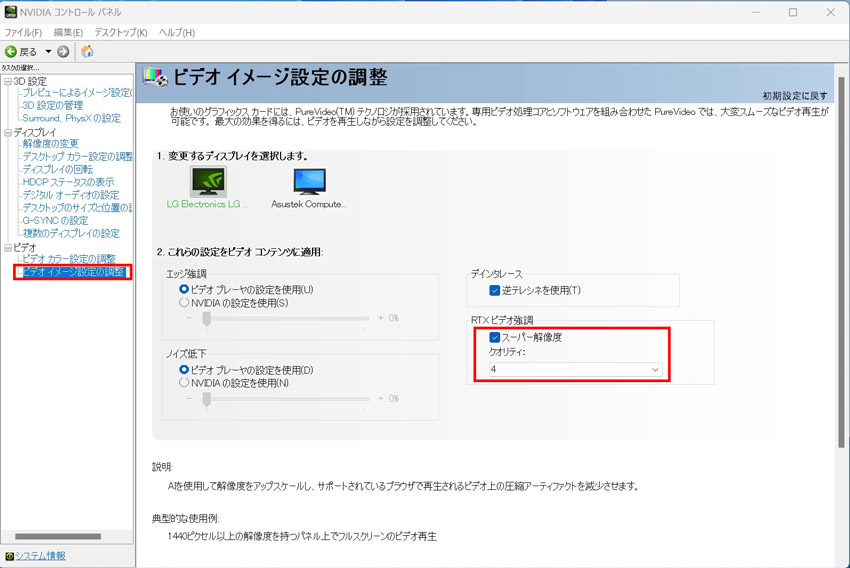Click the noise reduction slider thumb

tap(207, 399)
